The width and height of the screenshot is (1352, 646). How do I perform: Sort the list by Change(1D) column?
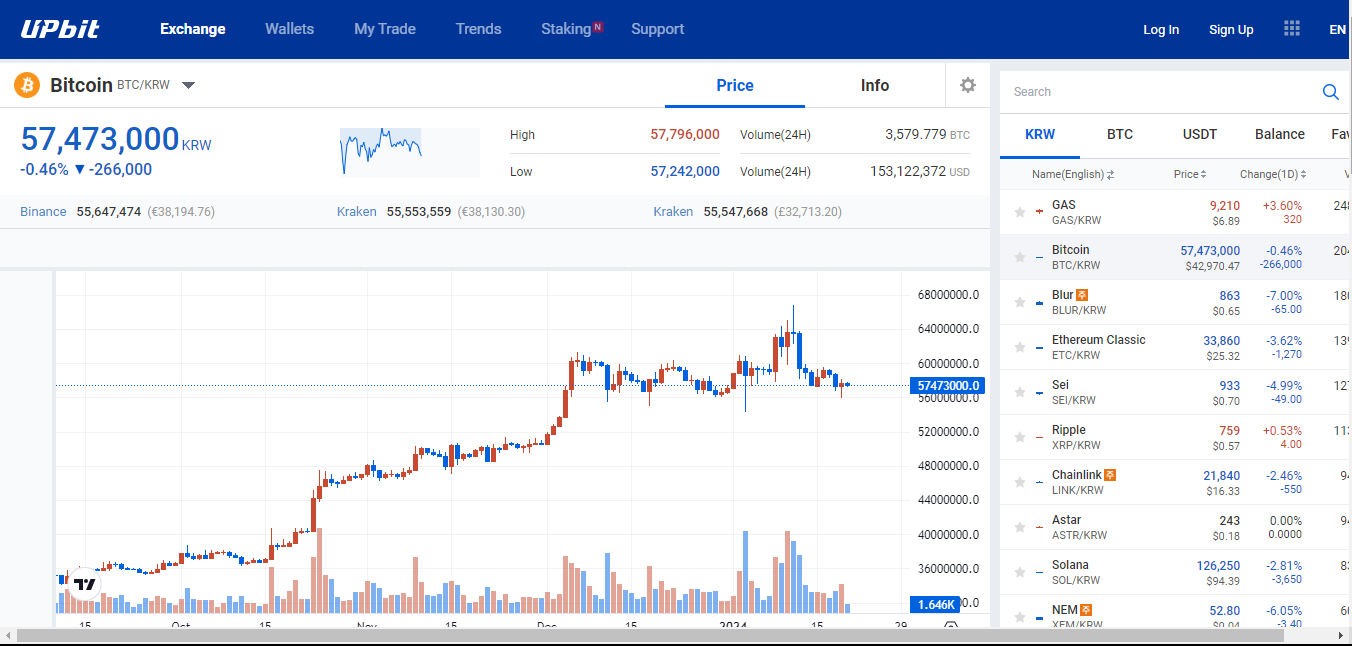tap(1273, 174)
